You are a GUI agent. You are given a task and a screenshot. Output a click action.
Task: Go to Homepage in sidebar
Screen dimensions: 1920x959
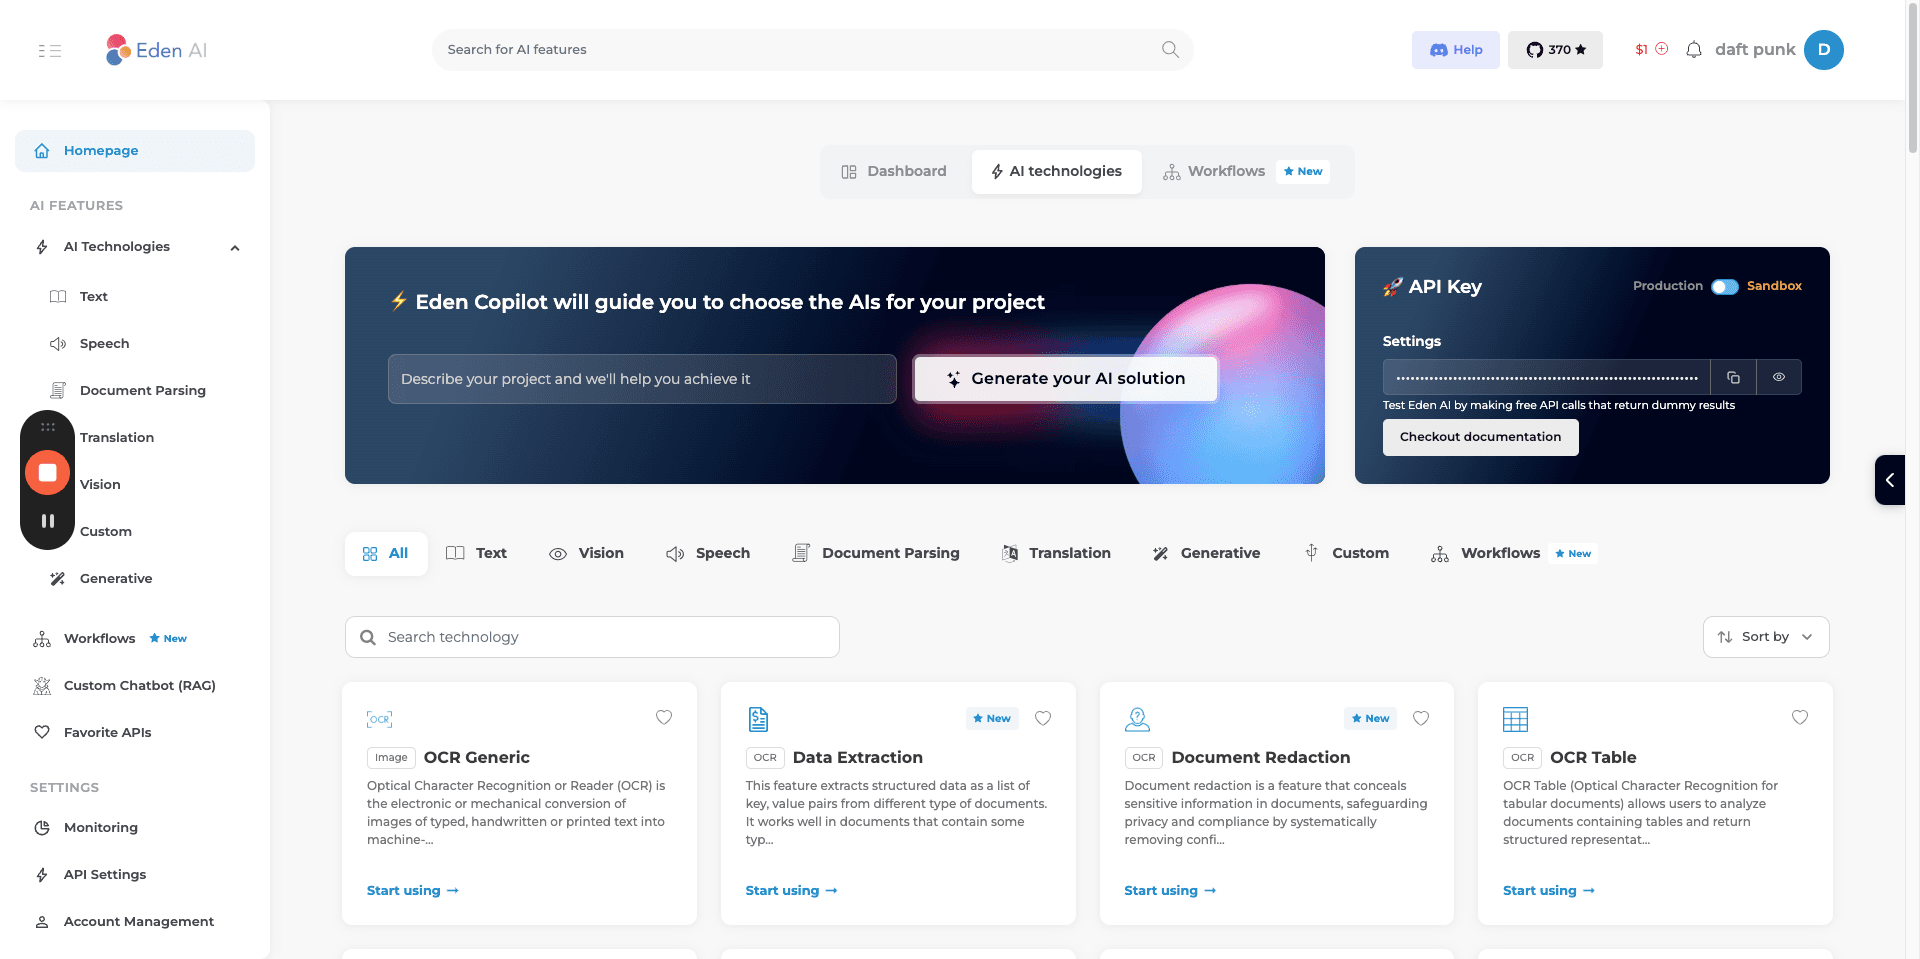coord(135,151)
